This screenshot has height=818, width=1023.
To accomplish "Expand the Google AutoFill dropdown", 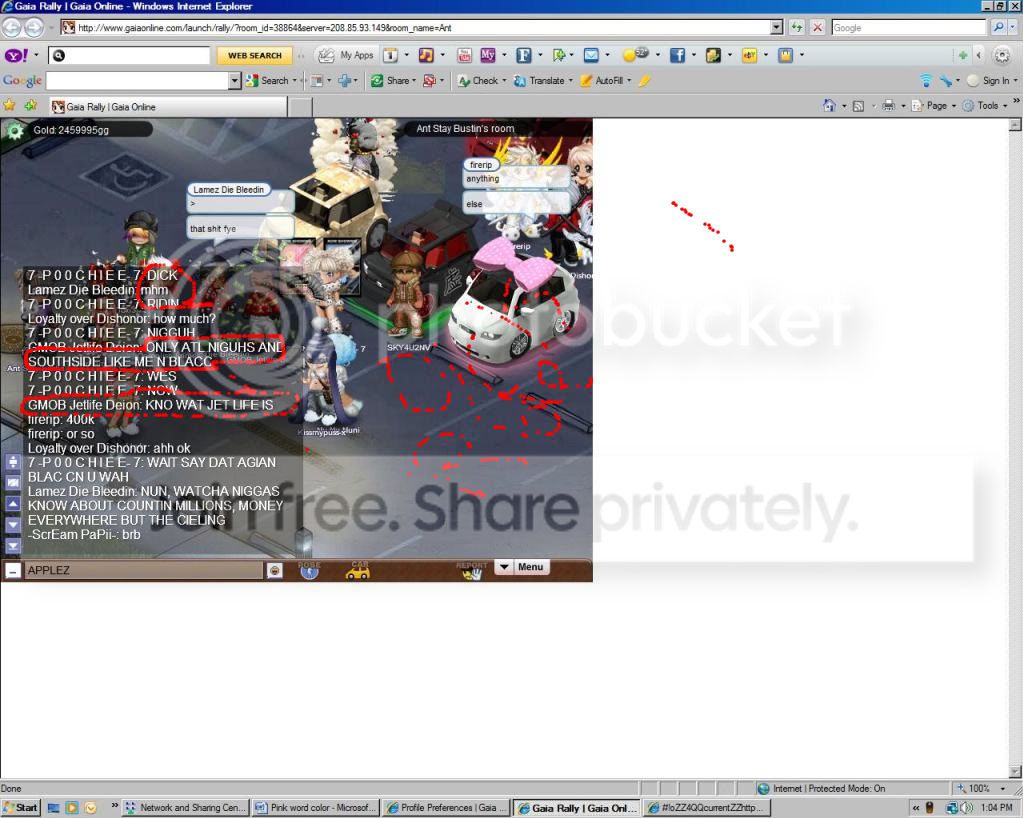I will tap(629, 81).
